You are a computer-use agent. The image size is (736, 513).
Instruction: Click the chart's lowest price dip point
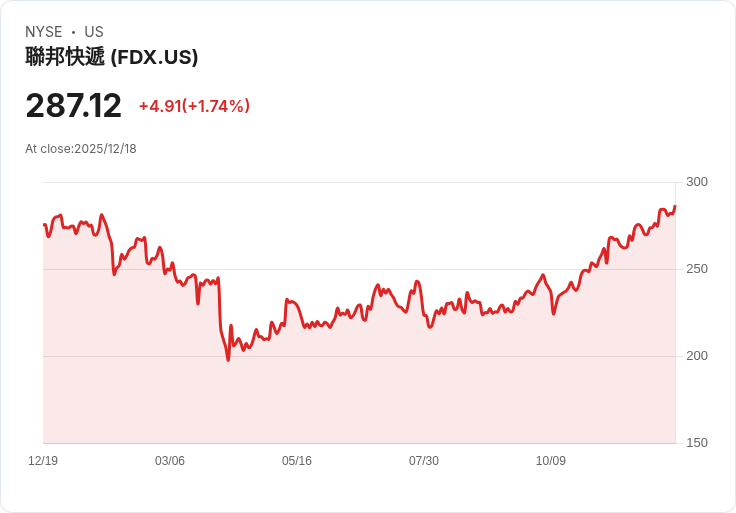[x=229, y=360]
